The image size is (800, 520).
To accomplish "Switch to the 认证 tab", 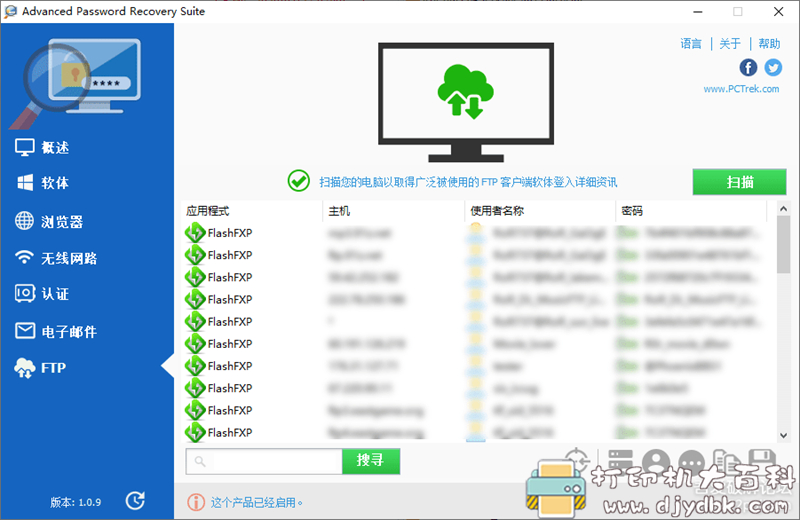I will coord(55,294).
